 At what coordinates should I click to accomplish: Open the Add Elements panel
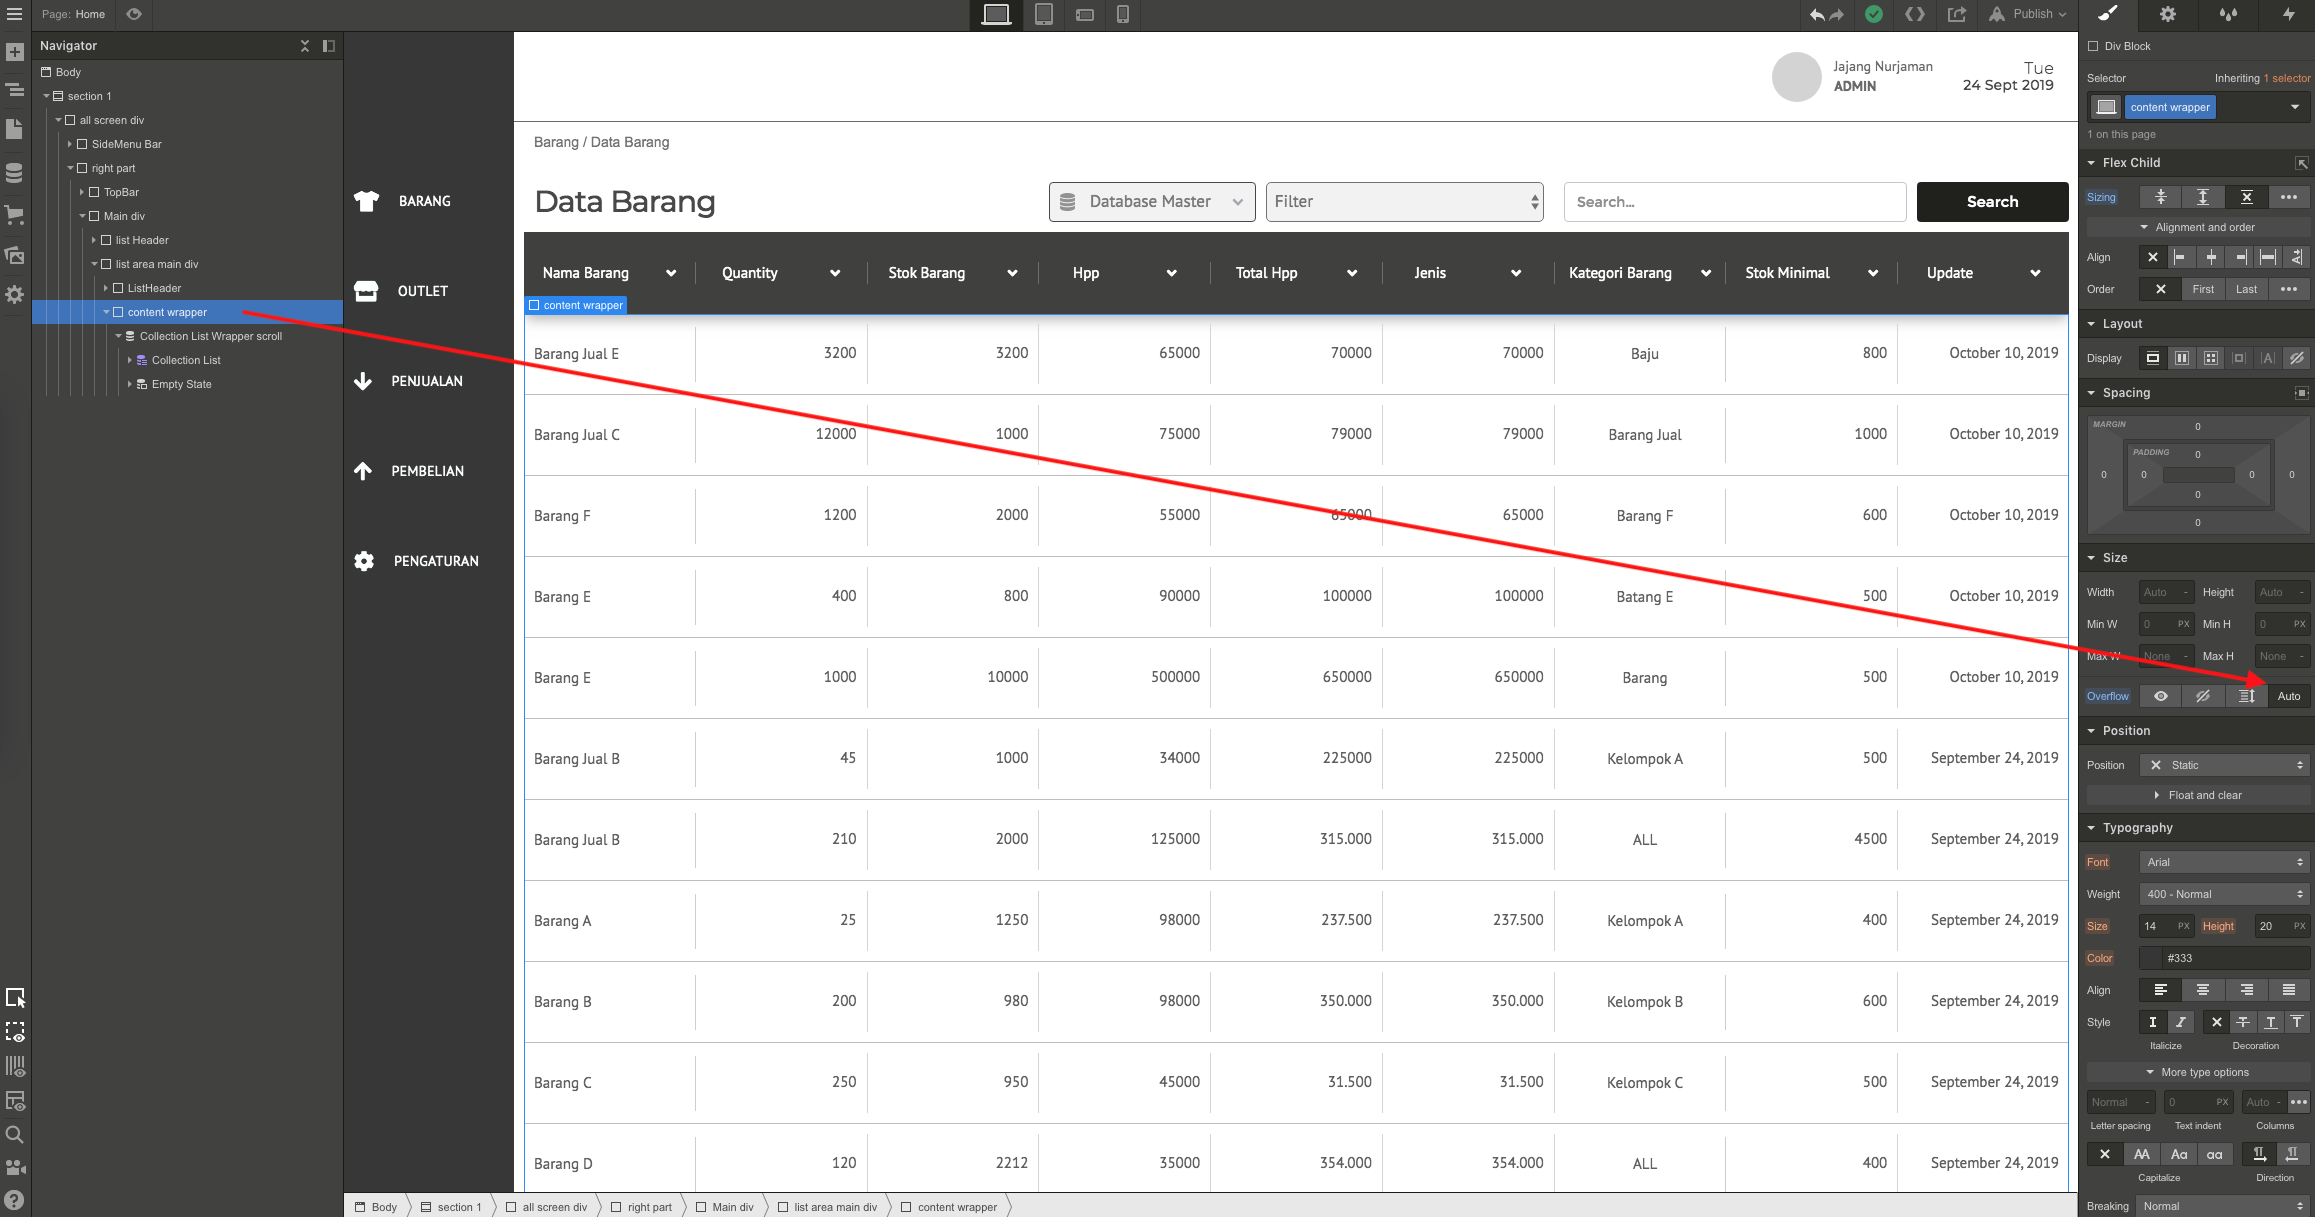tap(15, 52)
